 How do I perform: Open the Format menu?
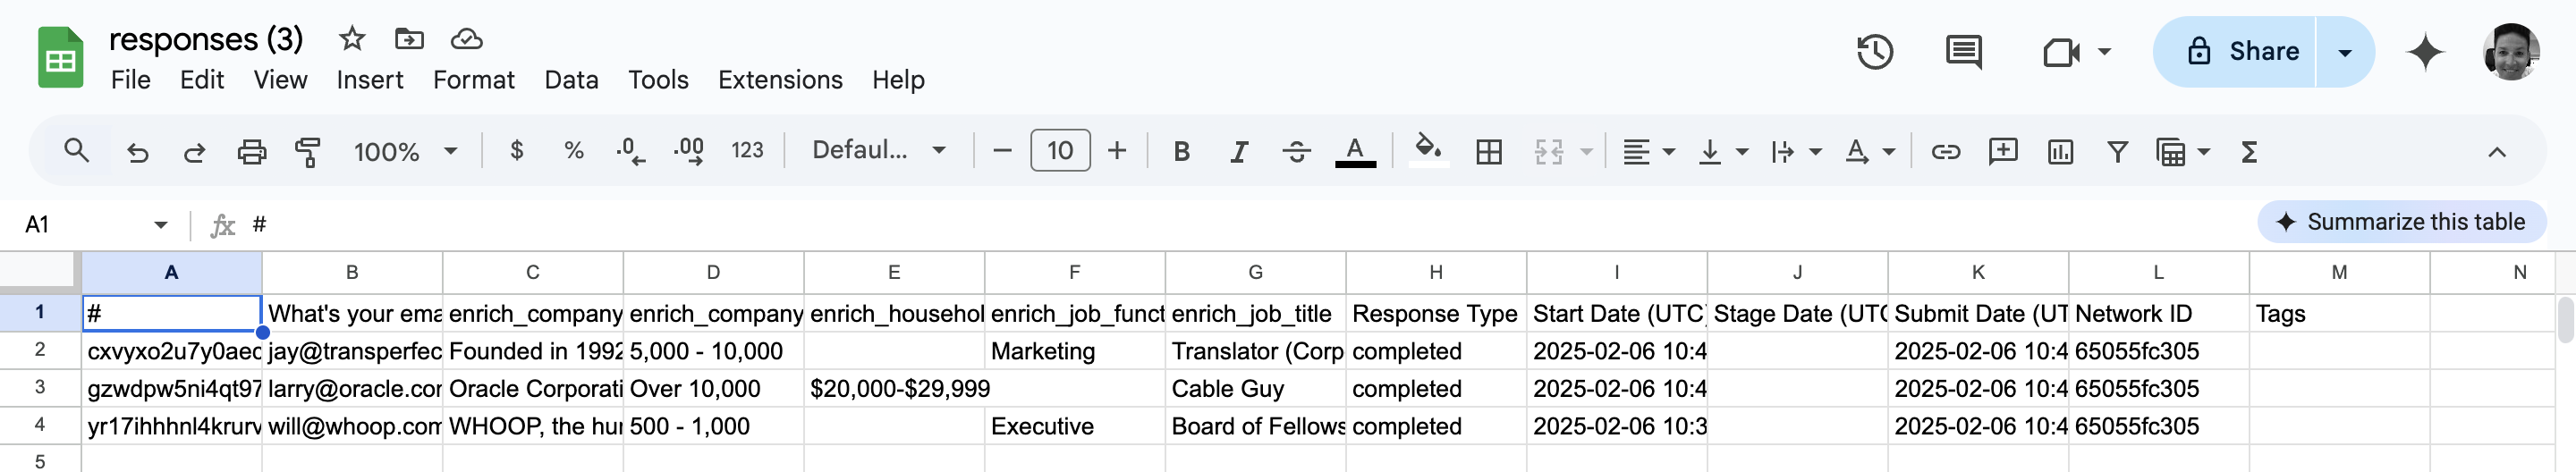pyautogui.click(x=473, y=80)
